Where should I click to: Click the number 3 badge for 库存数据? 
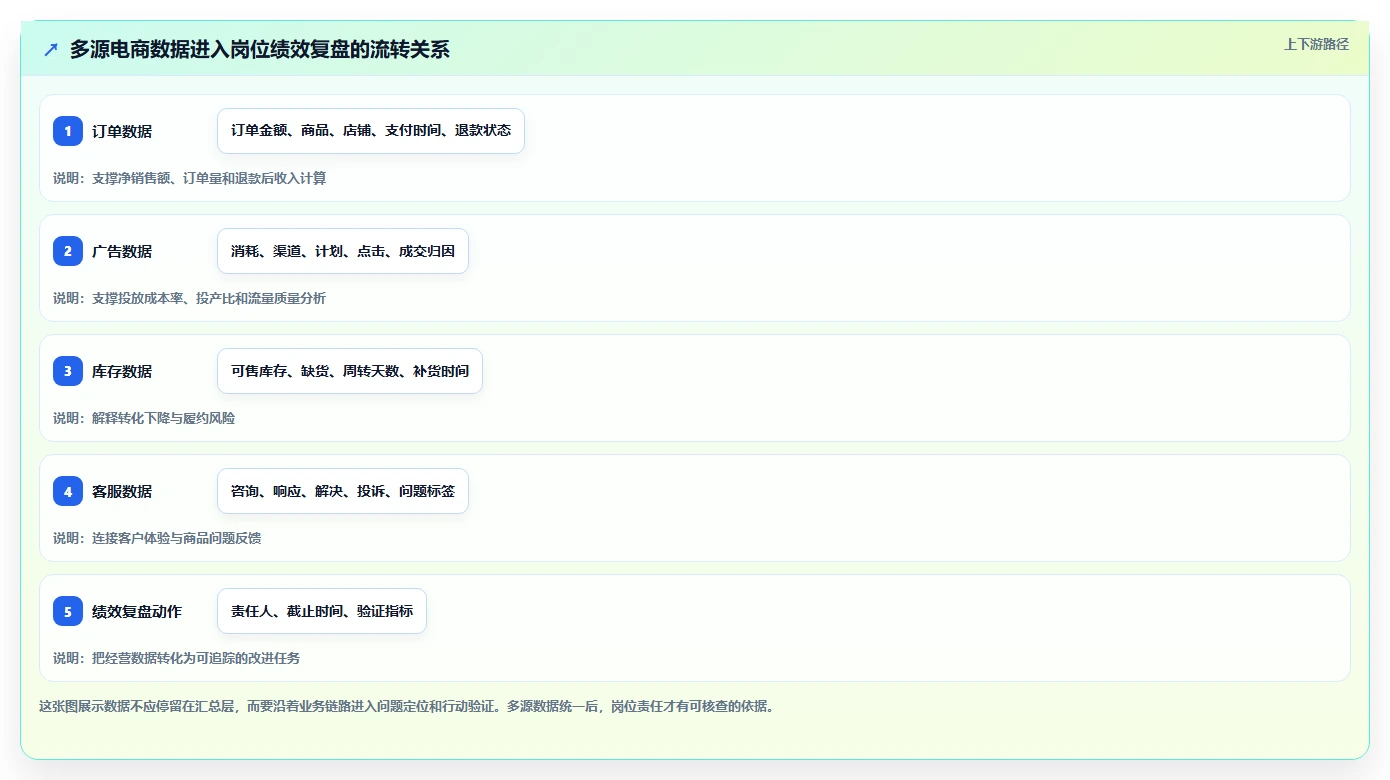pos(68,371)
